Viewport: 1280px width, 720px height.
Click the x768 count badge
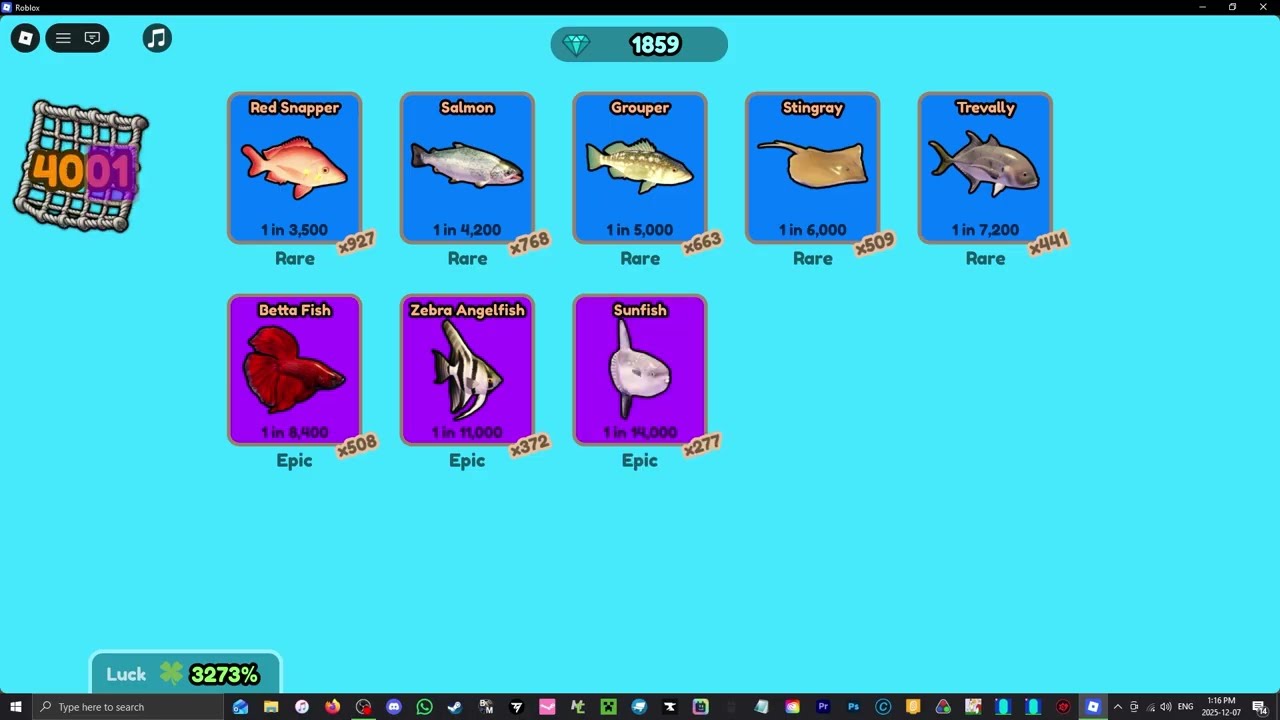[x=530, y=243]
